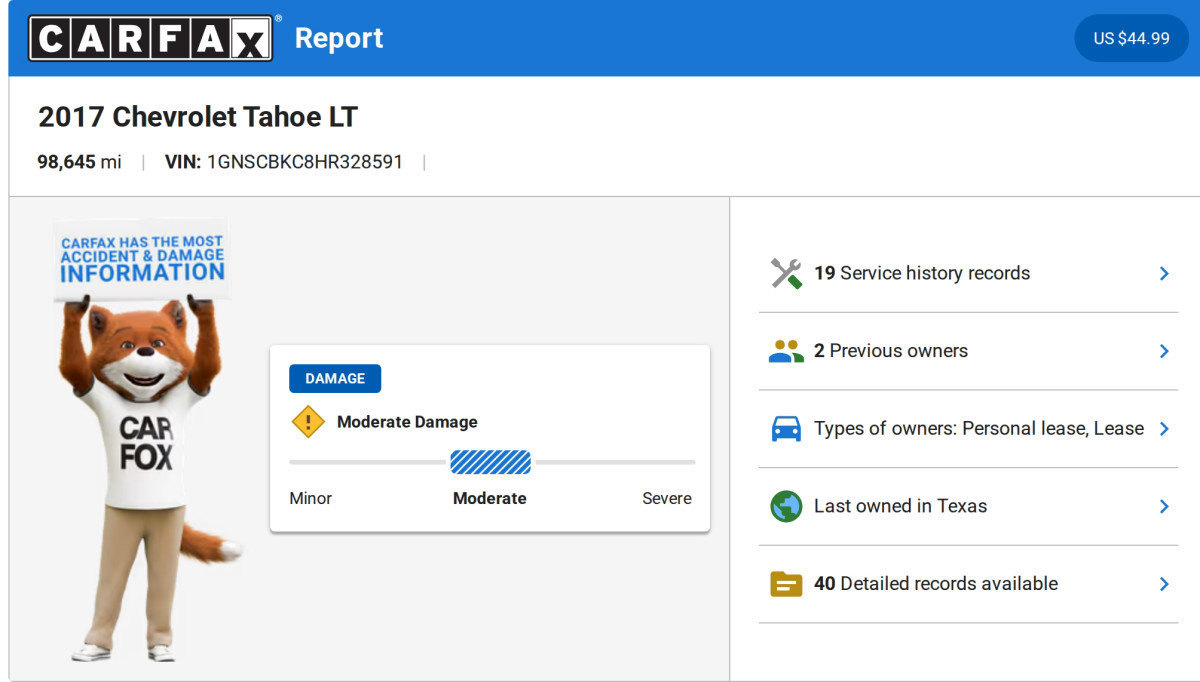Viewport: 1200px width, 682px height.
Task: Select the blue DAMAGE badge
Action: pos(335,379)
